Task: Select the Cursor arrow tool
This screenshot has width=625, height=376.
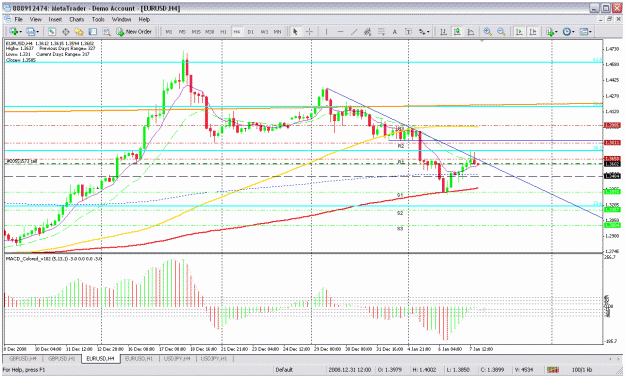Action: point(295,31)
